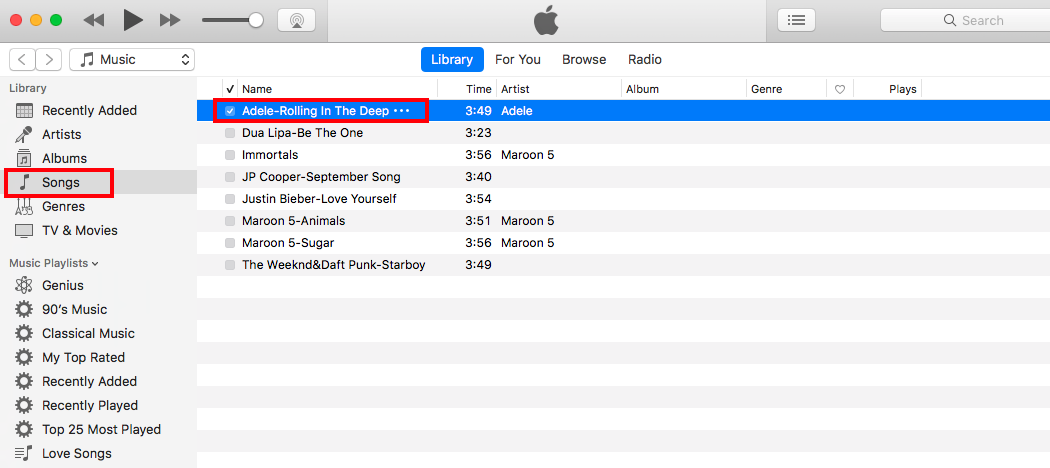Click the Songs music note icon
Image resolution: width=1050 pixels, height=468 pixels.
24,182
